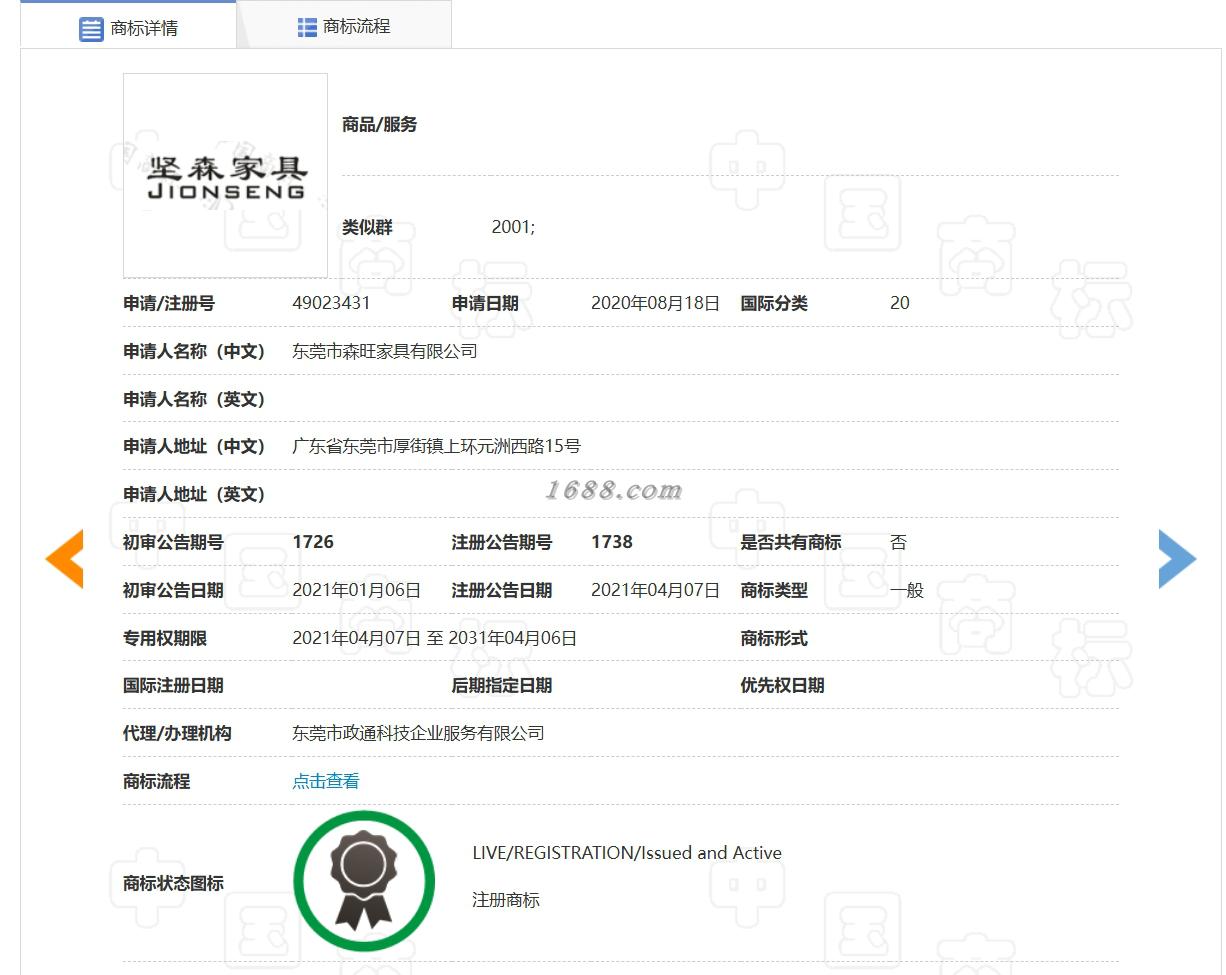This screenshot has height=975, width=1226.
Task: Click the 注册公告期号 label
Action: 502,542
